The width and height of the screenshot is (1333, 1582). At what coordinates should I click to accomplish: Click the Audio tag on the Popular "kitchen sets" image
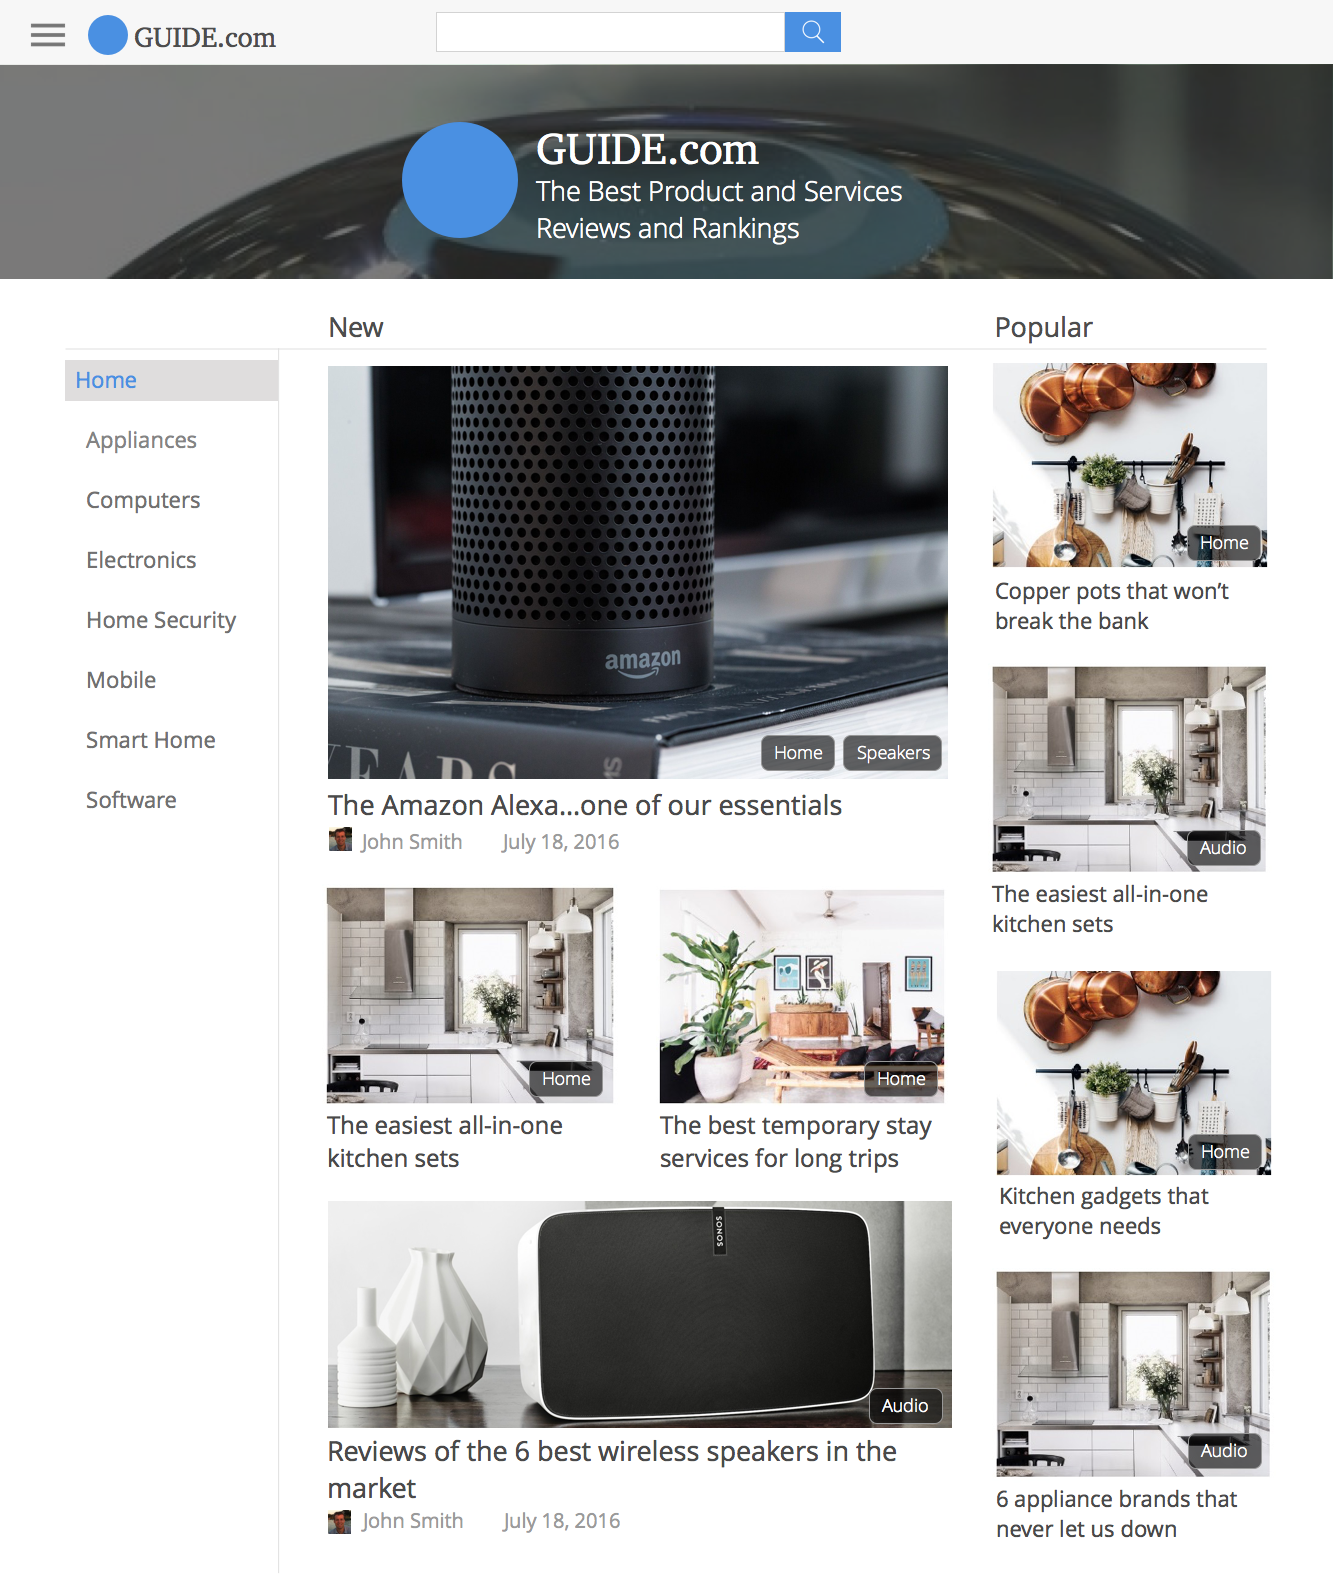tap(1223, 848)
